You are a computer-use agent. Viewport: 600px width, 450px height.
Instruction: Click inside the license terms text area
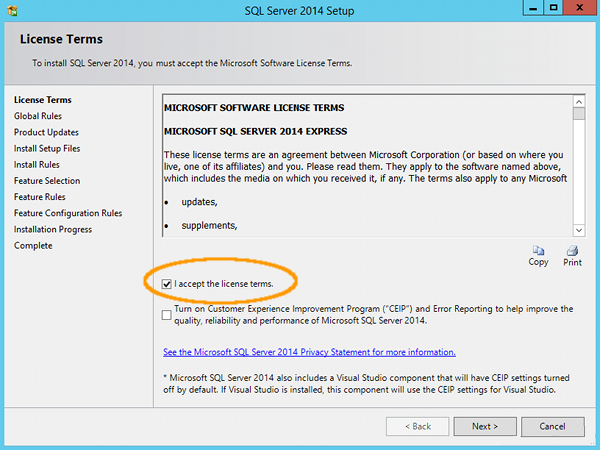(x=368, y=166)
